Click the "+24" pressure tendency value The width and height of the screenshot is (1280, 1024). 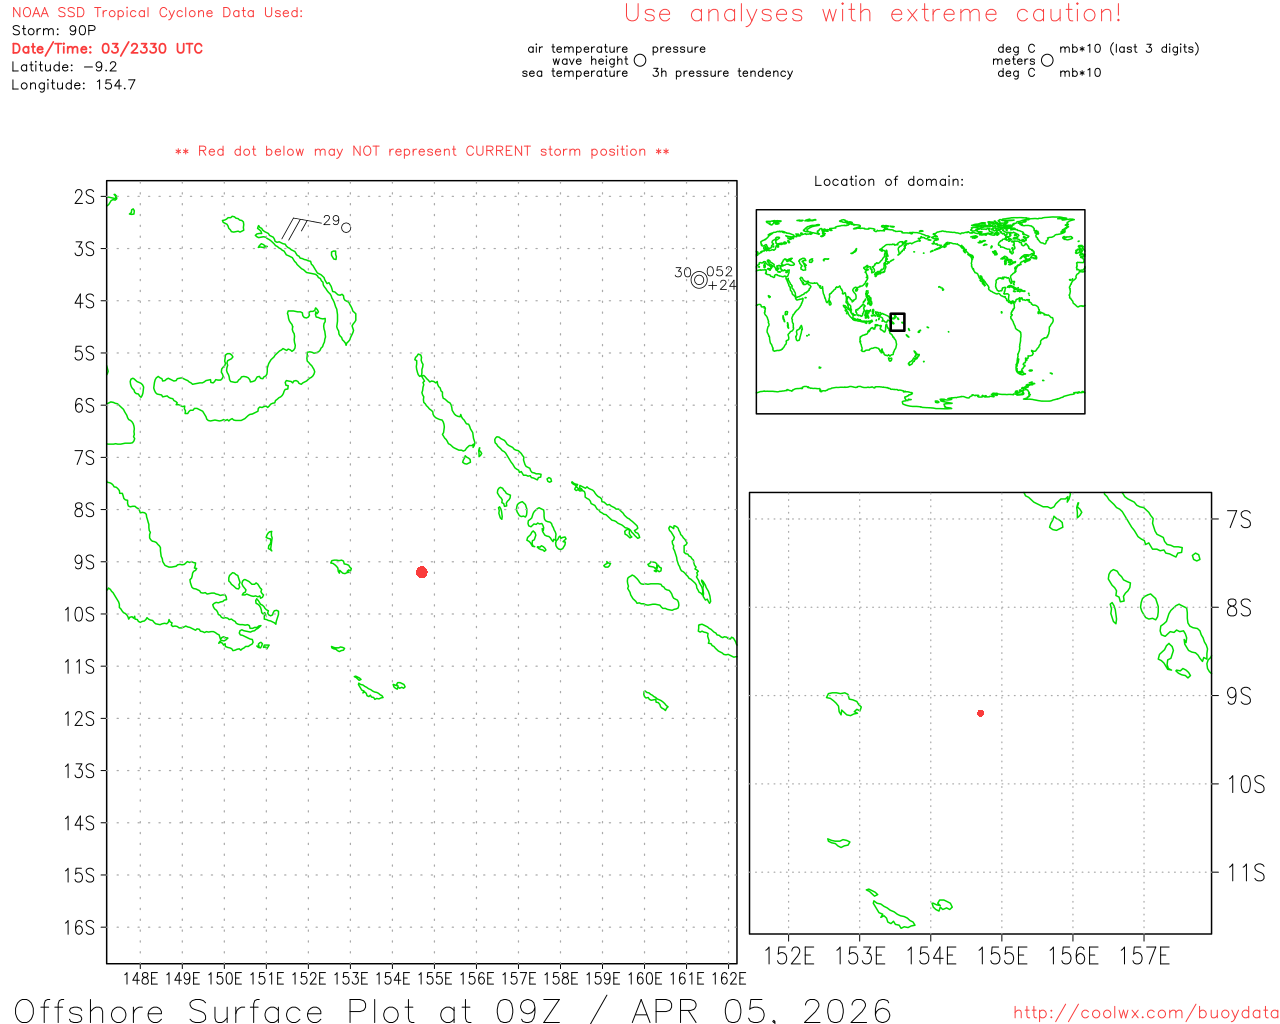coord(722,285)
